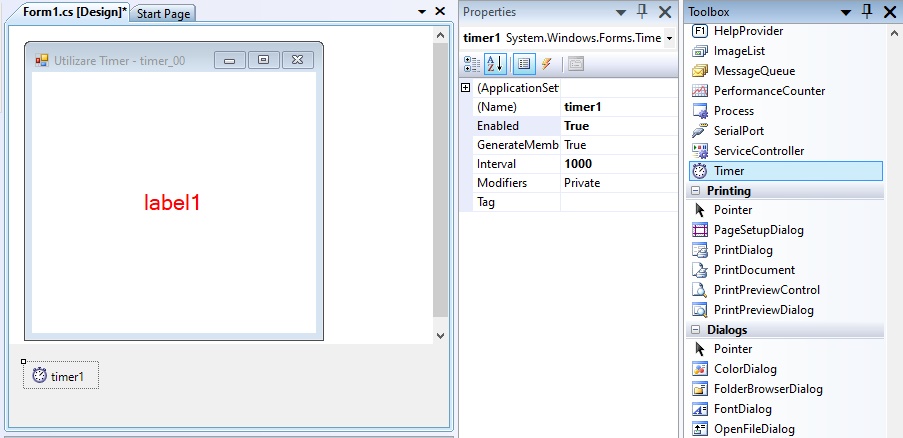
Task: Click the Interval property value field
Action: pos(617,164)
